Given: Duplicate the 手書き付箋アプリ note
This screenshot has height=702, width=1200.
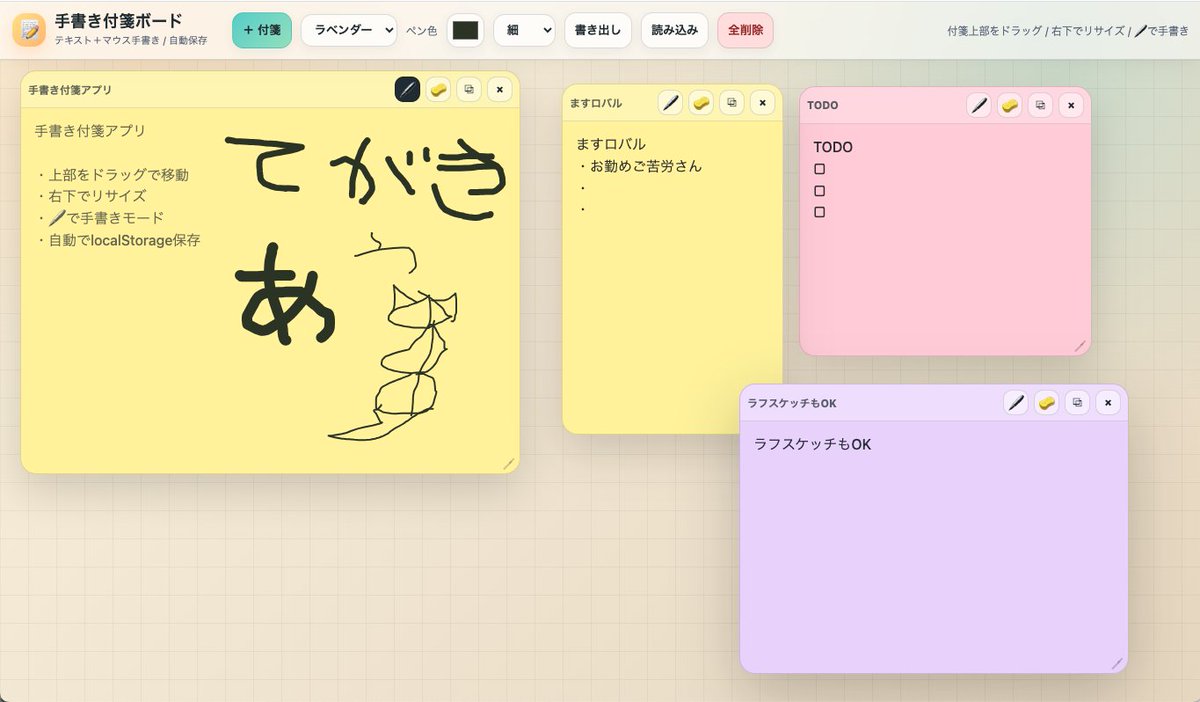Looking at the screenshot, I should point(469,89).
